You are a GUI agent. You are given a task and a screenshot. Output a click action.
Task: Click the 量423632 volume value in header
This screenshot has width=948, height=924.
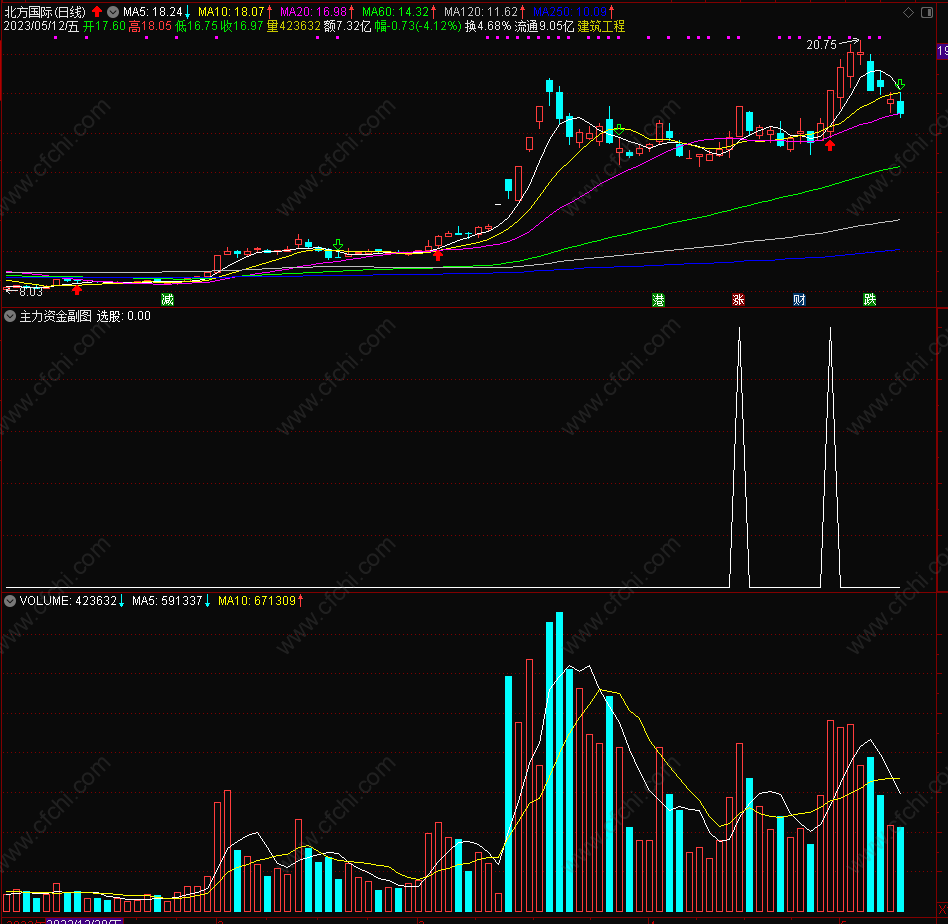click(x=294, y=26)
